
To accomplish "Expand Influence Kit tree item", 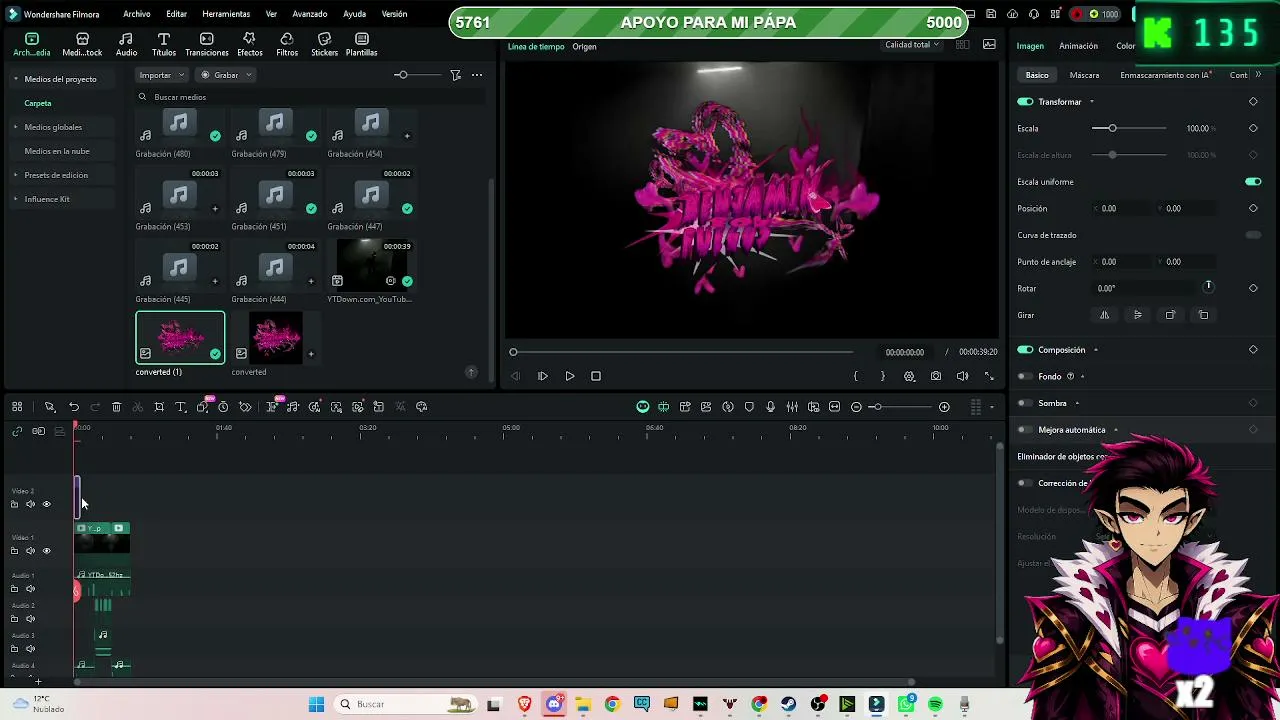I will point(15,199).
